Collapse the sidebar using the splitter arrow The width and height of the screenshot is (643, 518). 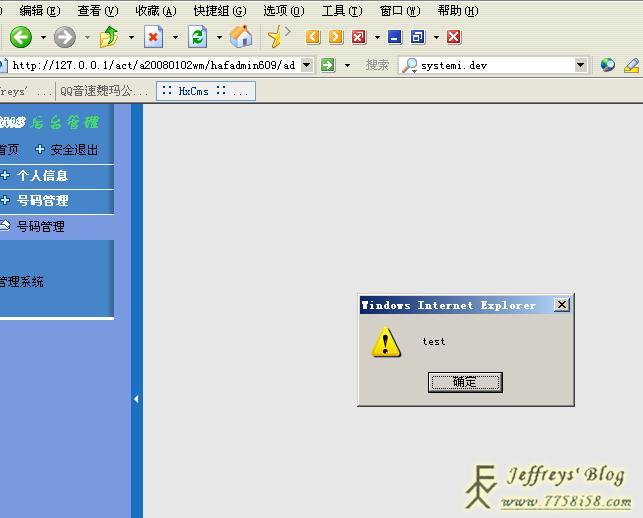click(136, 399)
